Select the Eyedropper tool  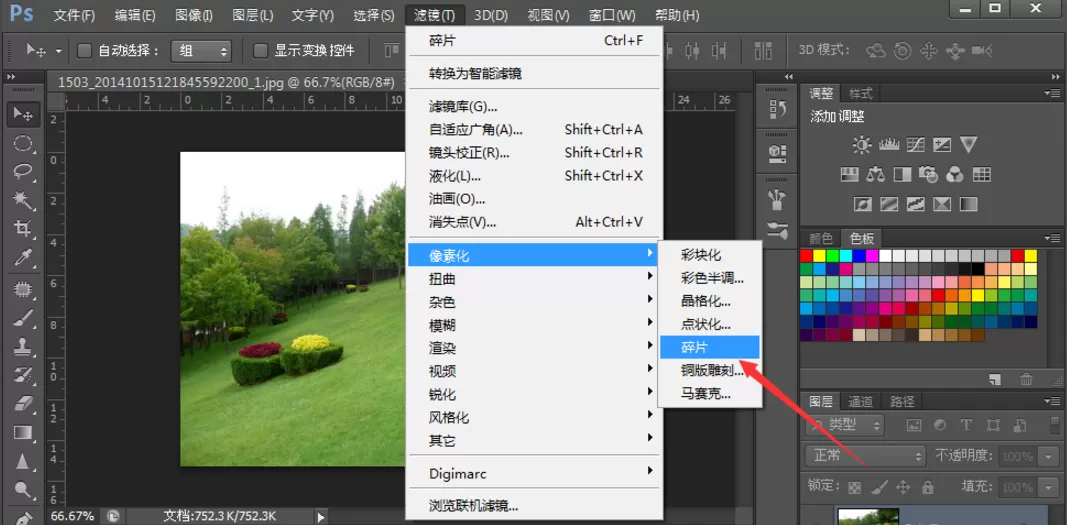click(x=23, y=257)
